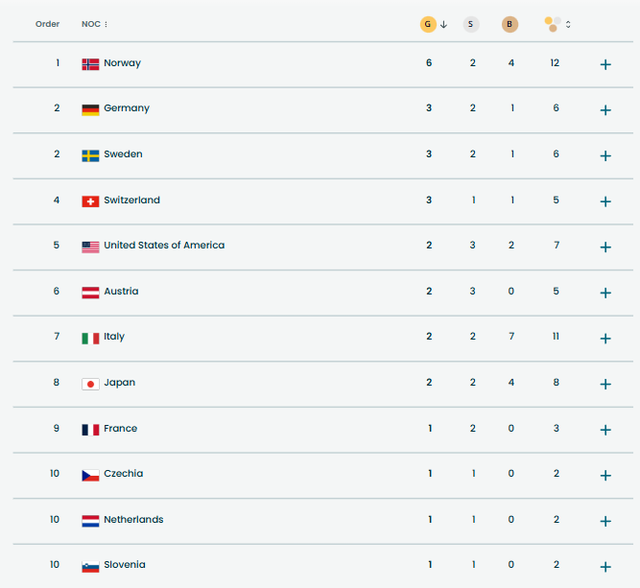Click the Czechia flag icon
This screenshot has height=588, width=640.
[90, 474]
